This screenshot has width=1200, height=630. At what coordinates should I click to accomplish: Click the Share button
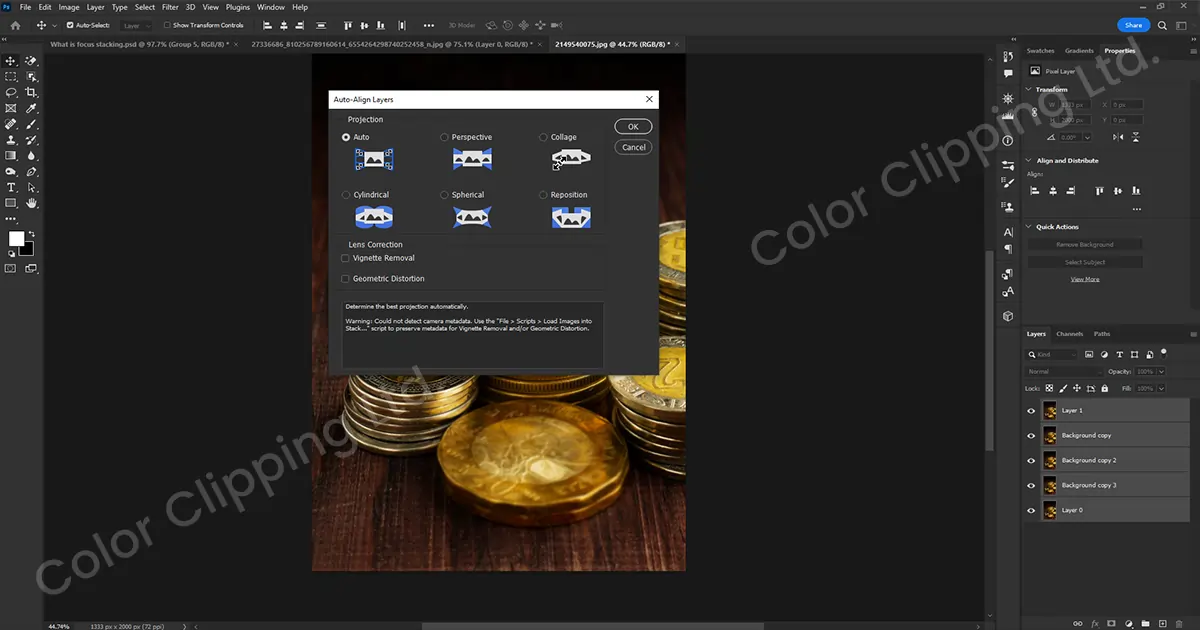[x=1132, y=25]
